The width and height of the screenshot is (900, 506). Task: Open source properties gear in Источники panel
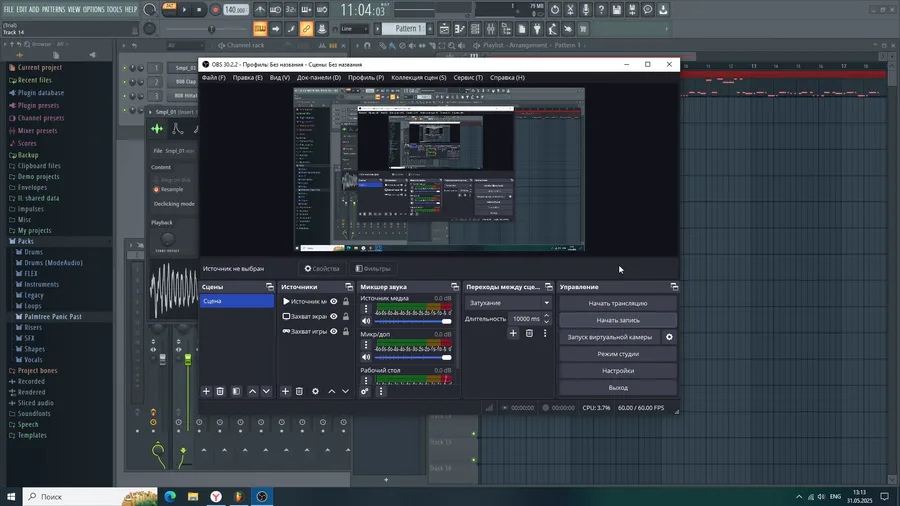click(x=315, y=391)
